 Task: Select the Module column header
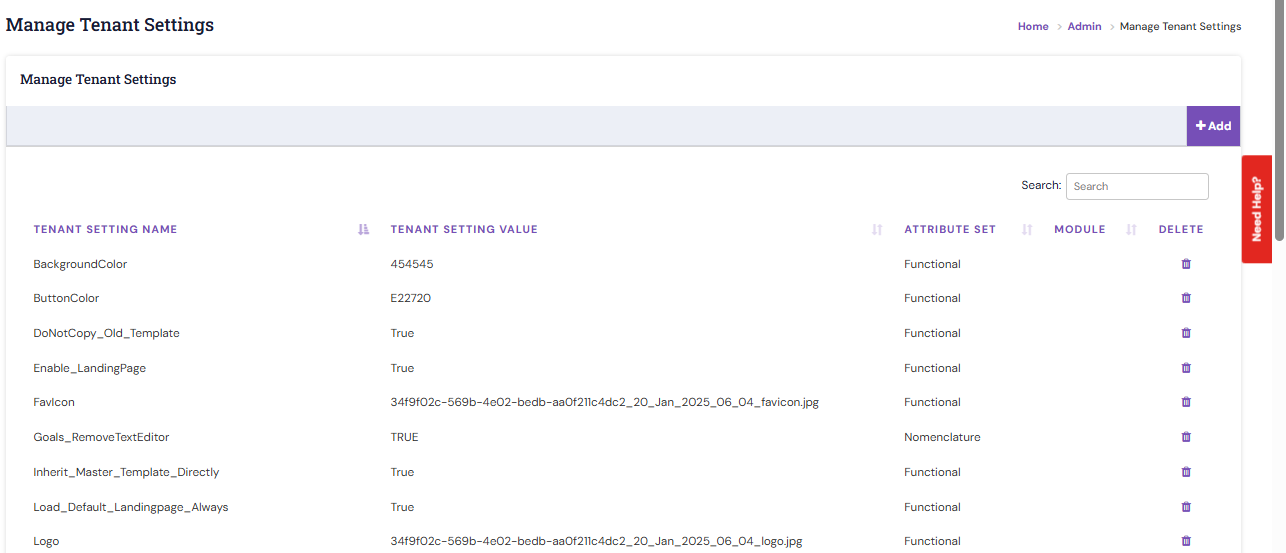[x=1080, y=229]
